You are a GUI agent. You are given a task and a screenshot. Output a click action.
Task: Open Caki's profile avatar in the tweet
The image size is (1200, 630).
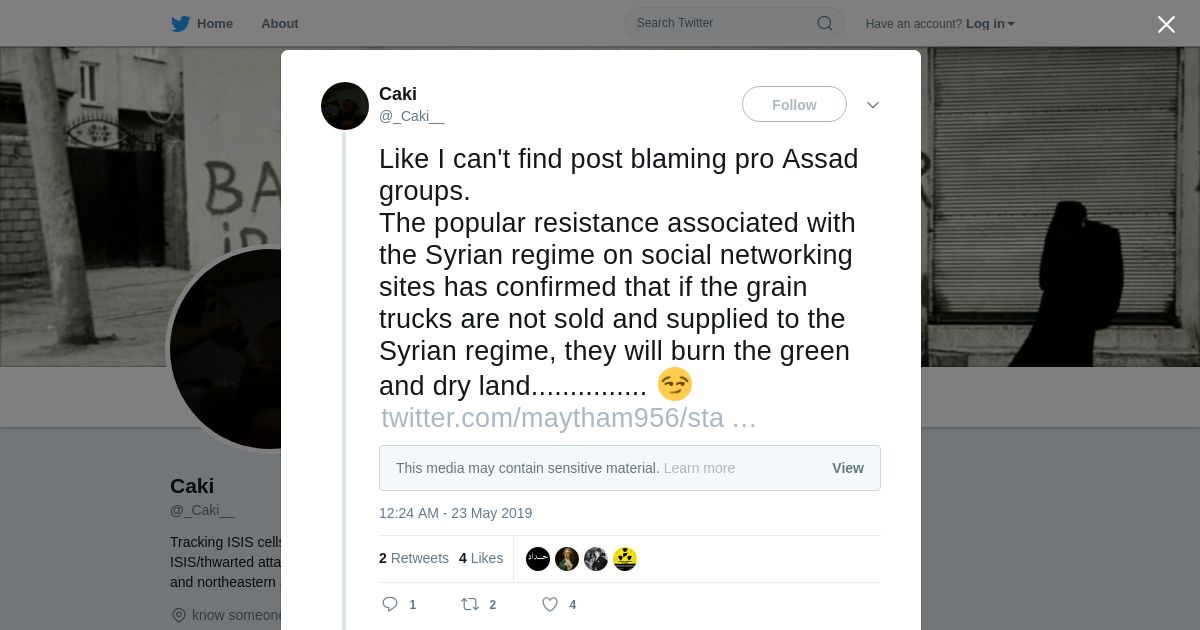pos(345,106)
